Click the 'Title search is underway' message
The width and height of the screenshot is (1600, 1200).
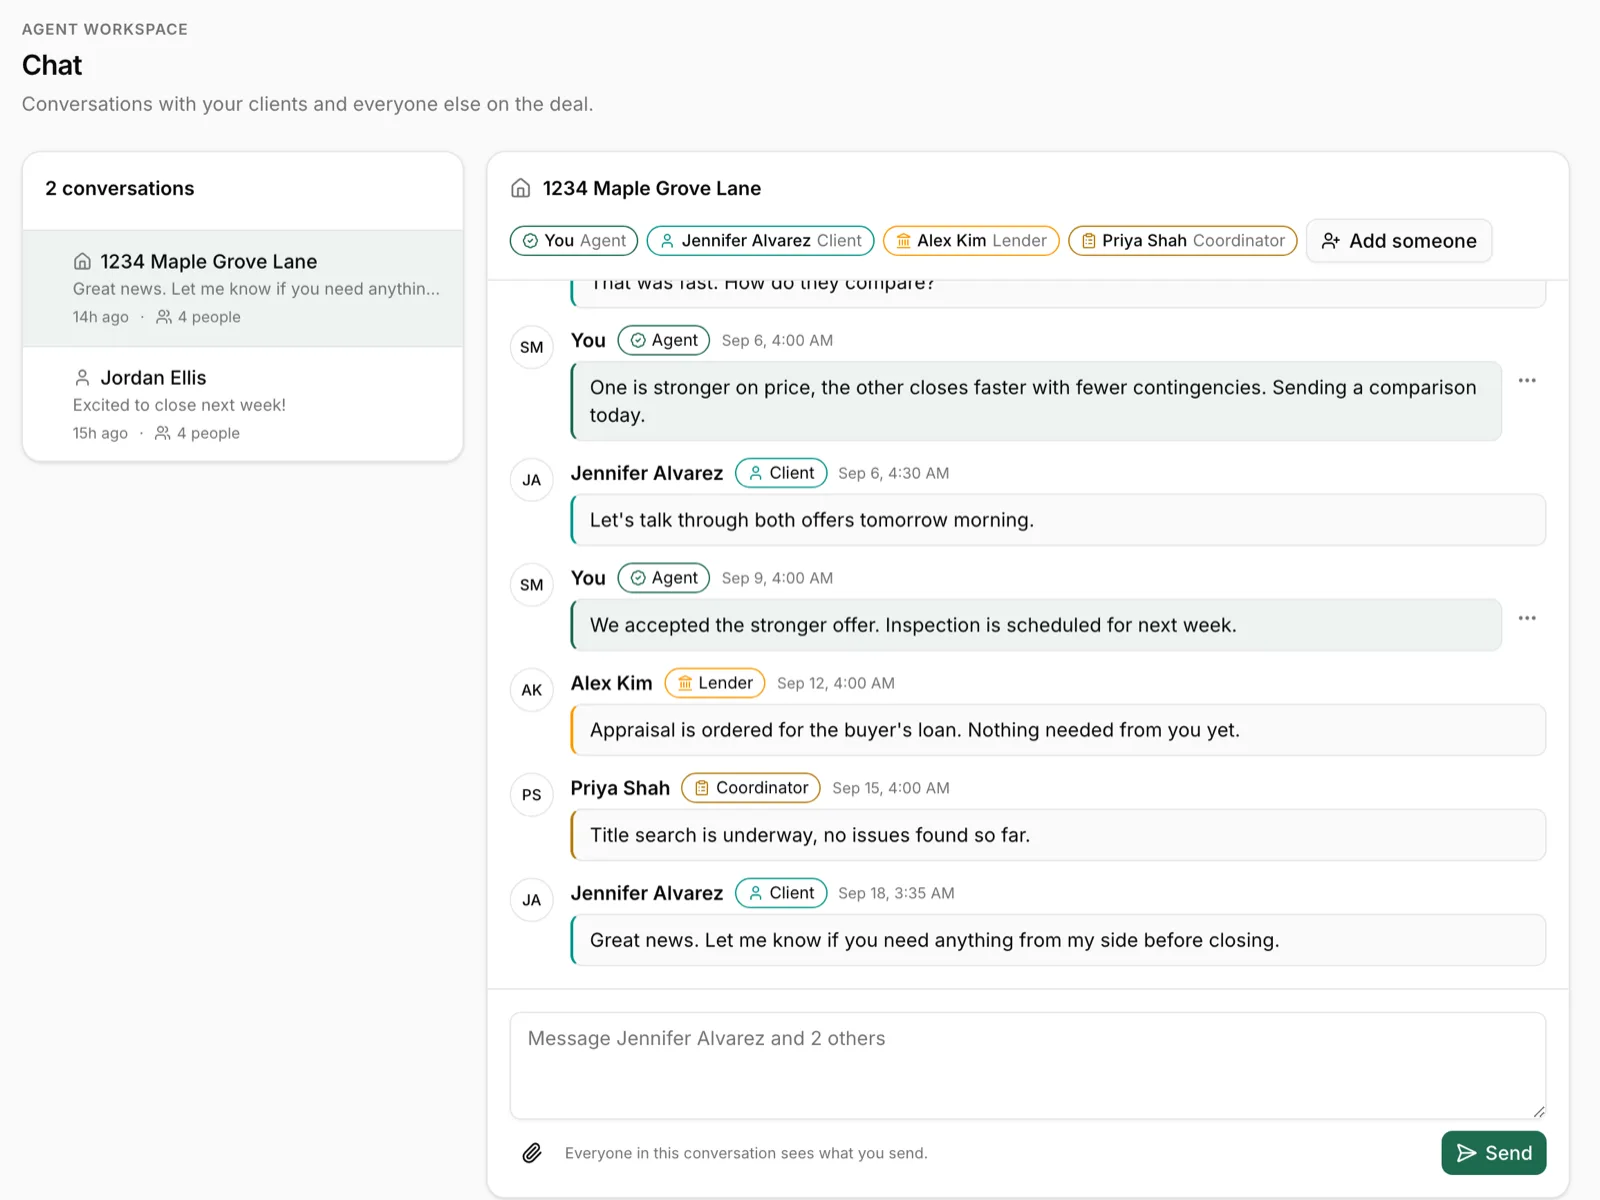coord(1058,835)
